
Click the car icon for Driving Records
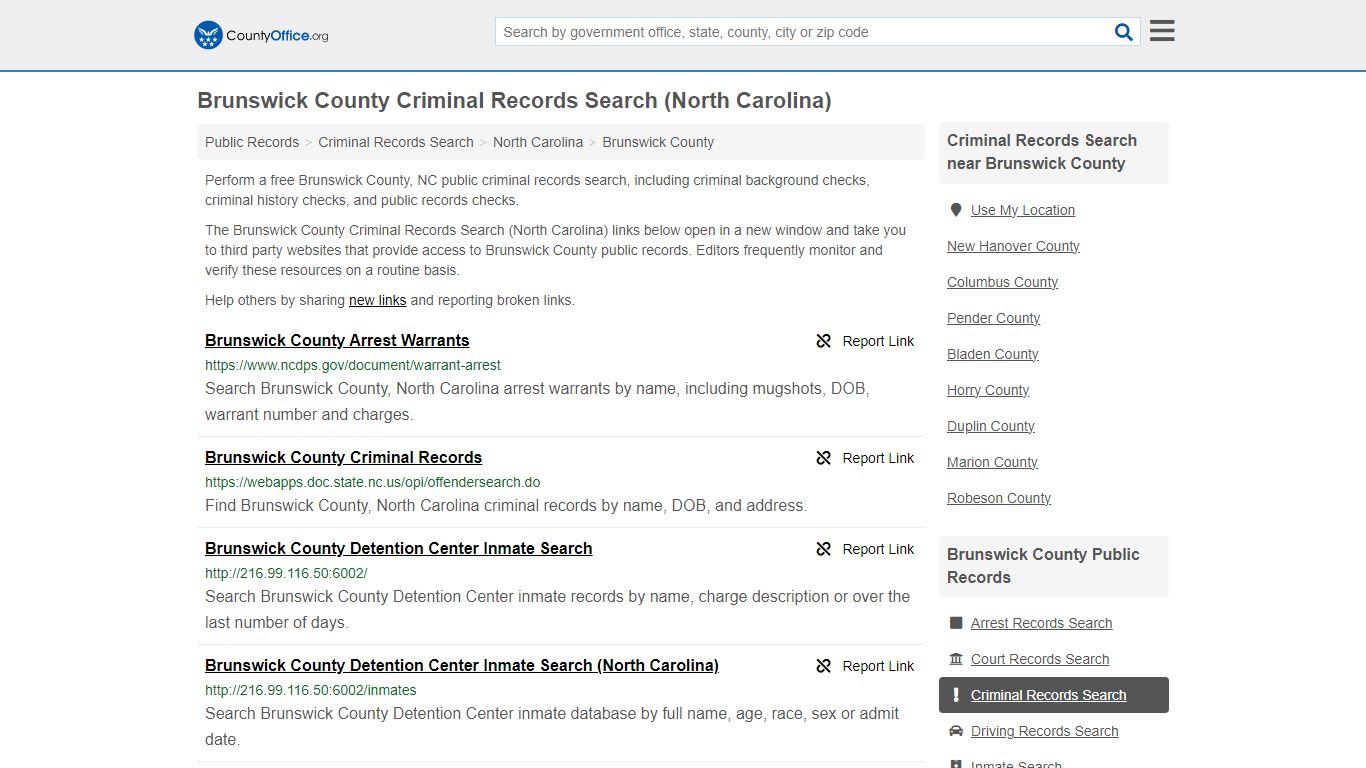(x=956, y=731)
